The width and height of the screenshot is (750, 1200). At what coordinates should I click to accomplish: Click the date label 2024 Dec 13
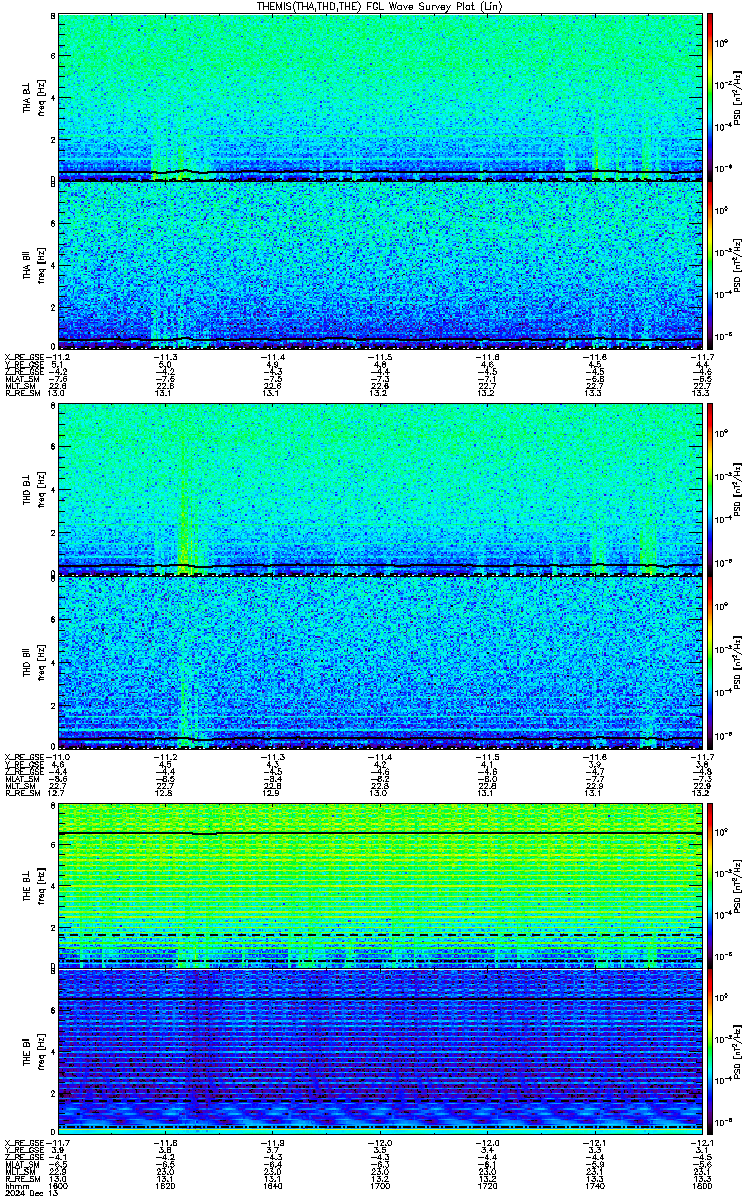pyautogui.click(x=31, y=1194)
